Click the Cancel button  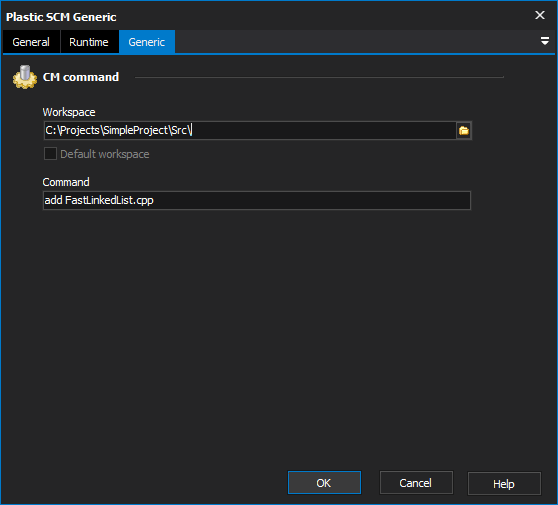(416, 483)
